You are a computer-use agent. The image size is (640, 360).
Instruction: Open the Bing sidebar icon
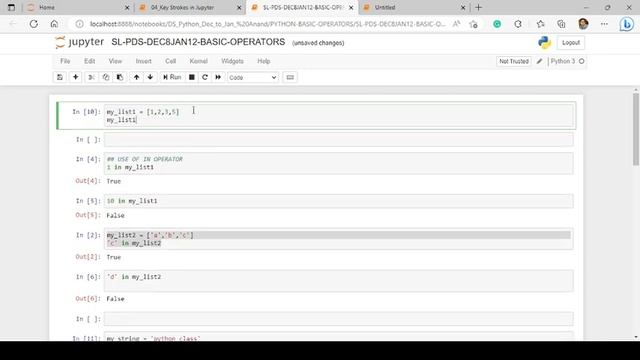click(x=627, y=24)
